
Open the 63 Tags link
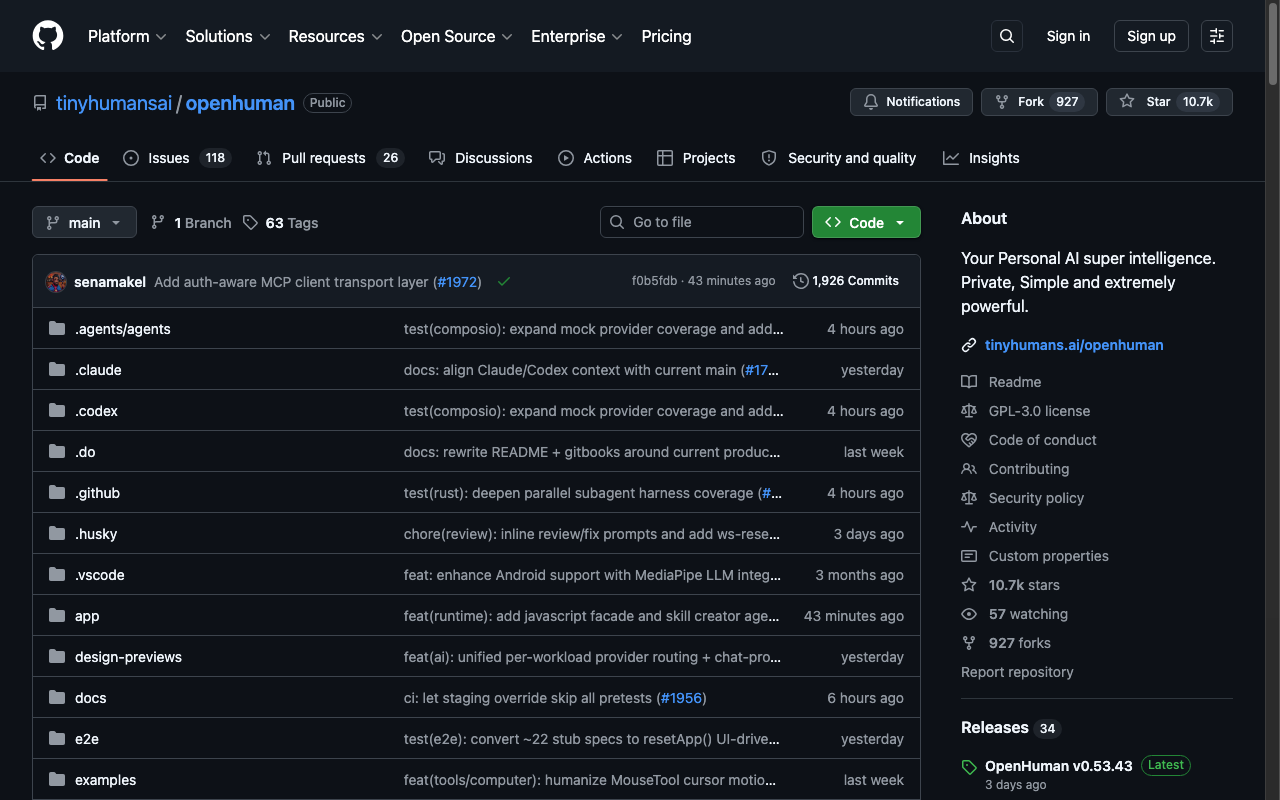[x=280, y=223]
